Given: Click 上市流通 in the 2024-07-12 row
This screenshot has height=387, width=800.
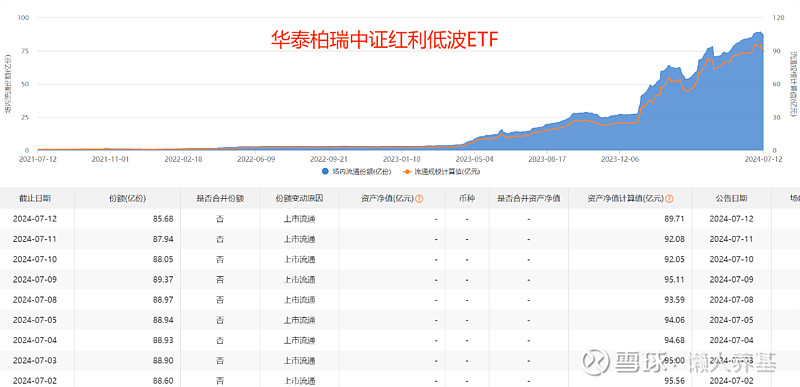Looking at the screenshot, I should pos(299,219).
